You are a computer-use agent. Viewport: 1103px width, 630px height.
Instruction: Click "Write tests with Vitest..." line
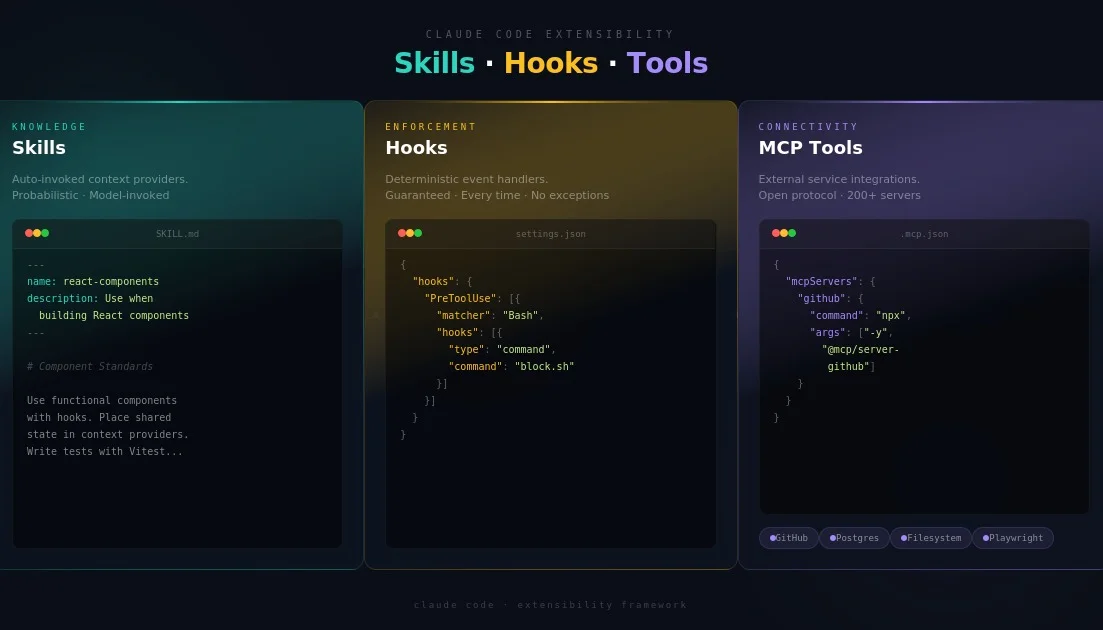coord(105,451)
